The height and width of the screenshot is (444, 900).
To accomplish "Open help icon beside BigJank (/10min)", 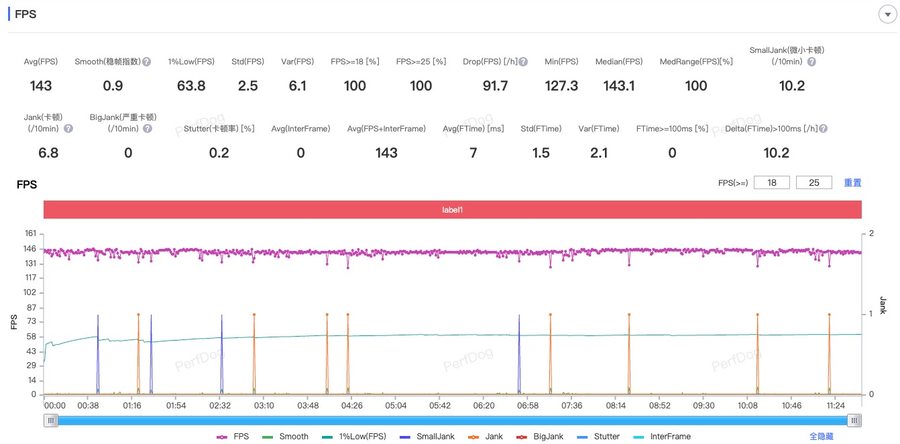I will pyautogui.click(x=148, y=128).
